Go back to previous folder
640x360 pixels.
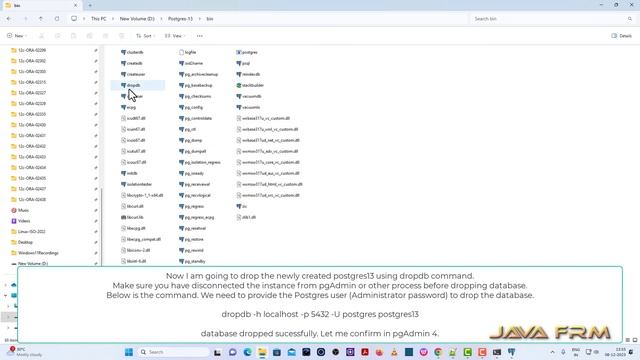click(9, 19)
